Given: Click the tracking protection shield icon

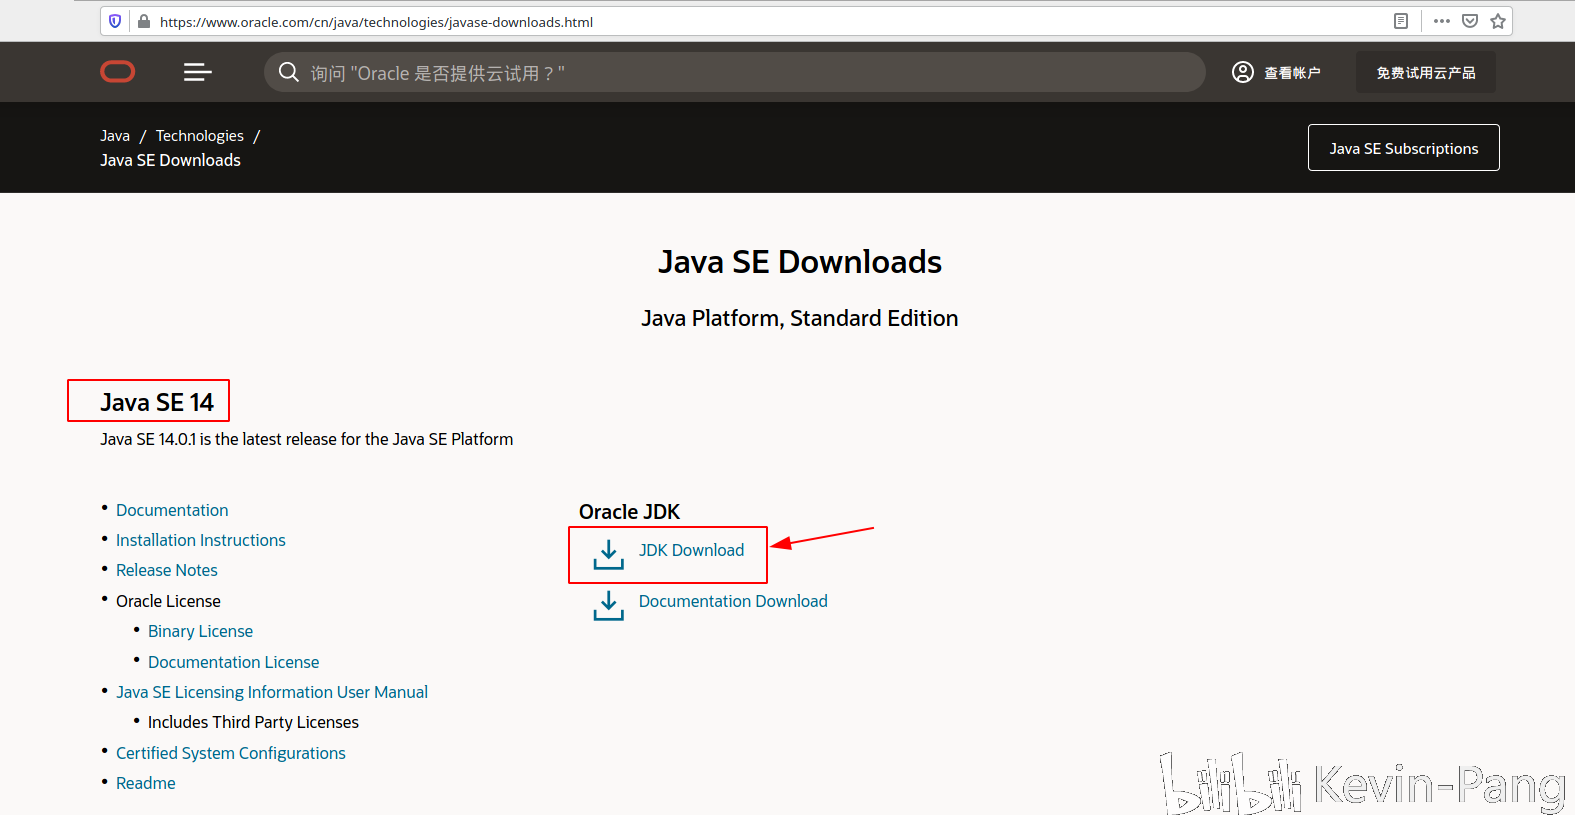Looking at the screenshot, I should click(x=115, y=21).
